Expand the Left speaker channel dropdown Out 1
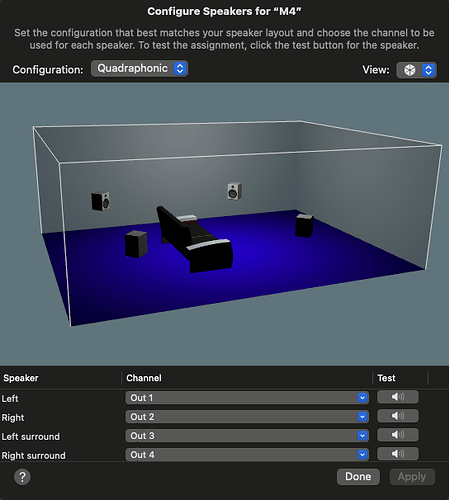The width and height of the screenshot is (449, 500). [247, 398]
